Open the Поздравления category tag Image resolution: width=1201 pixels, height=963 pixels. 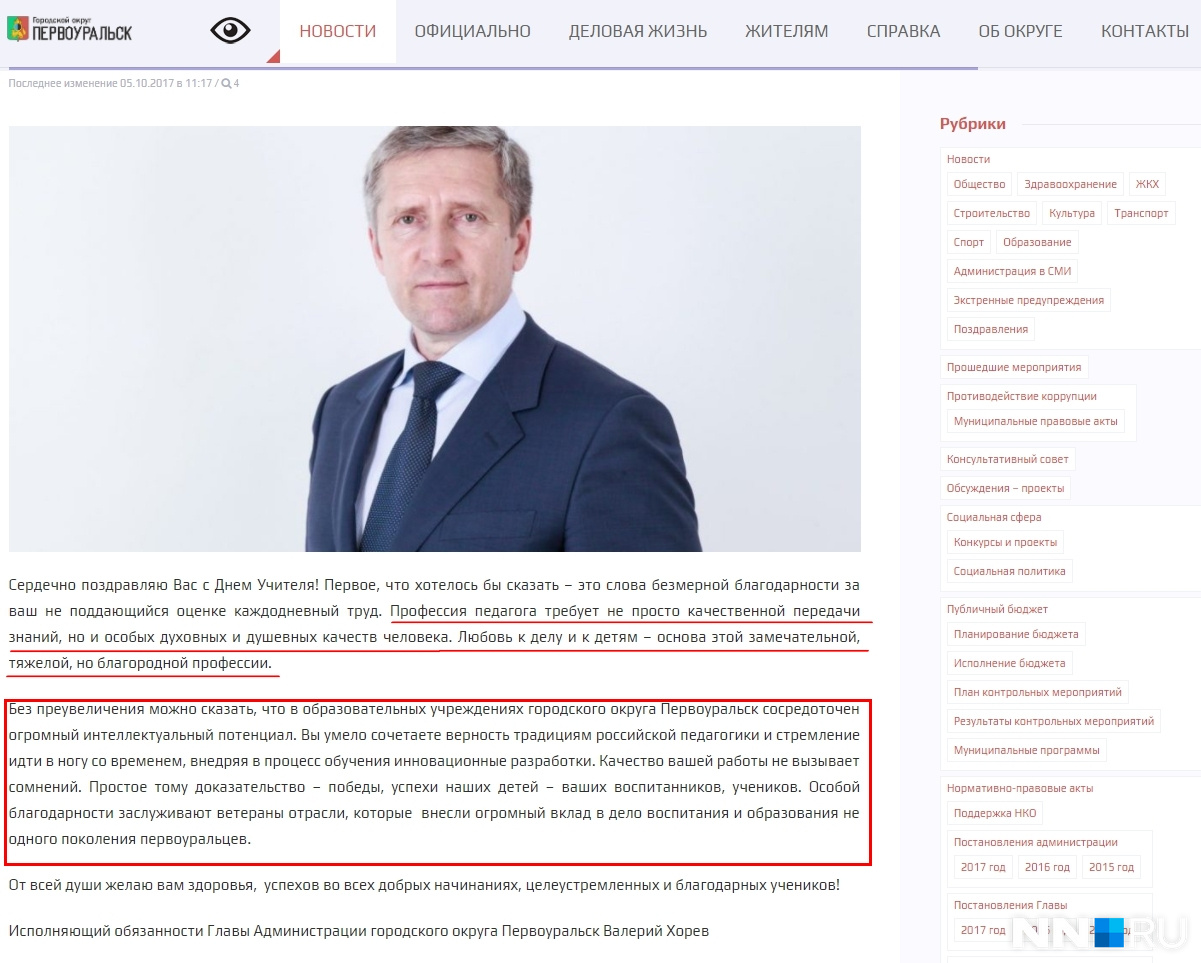click(991, 329)
